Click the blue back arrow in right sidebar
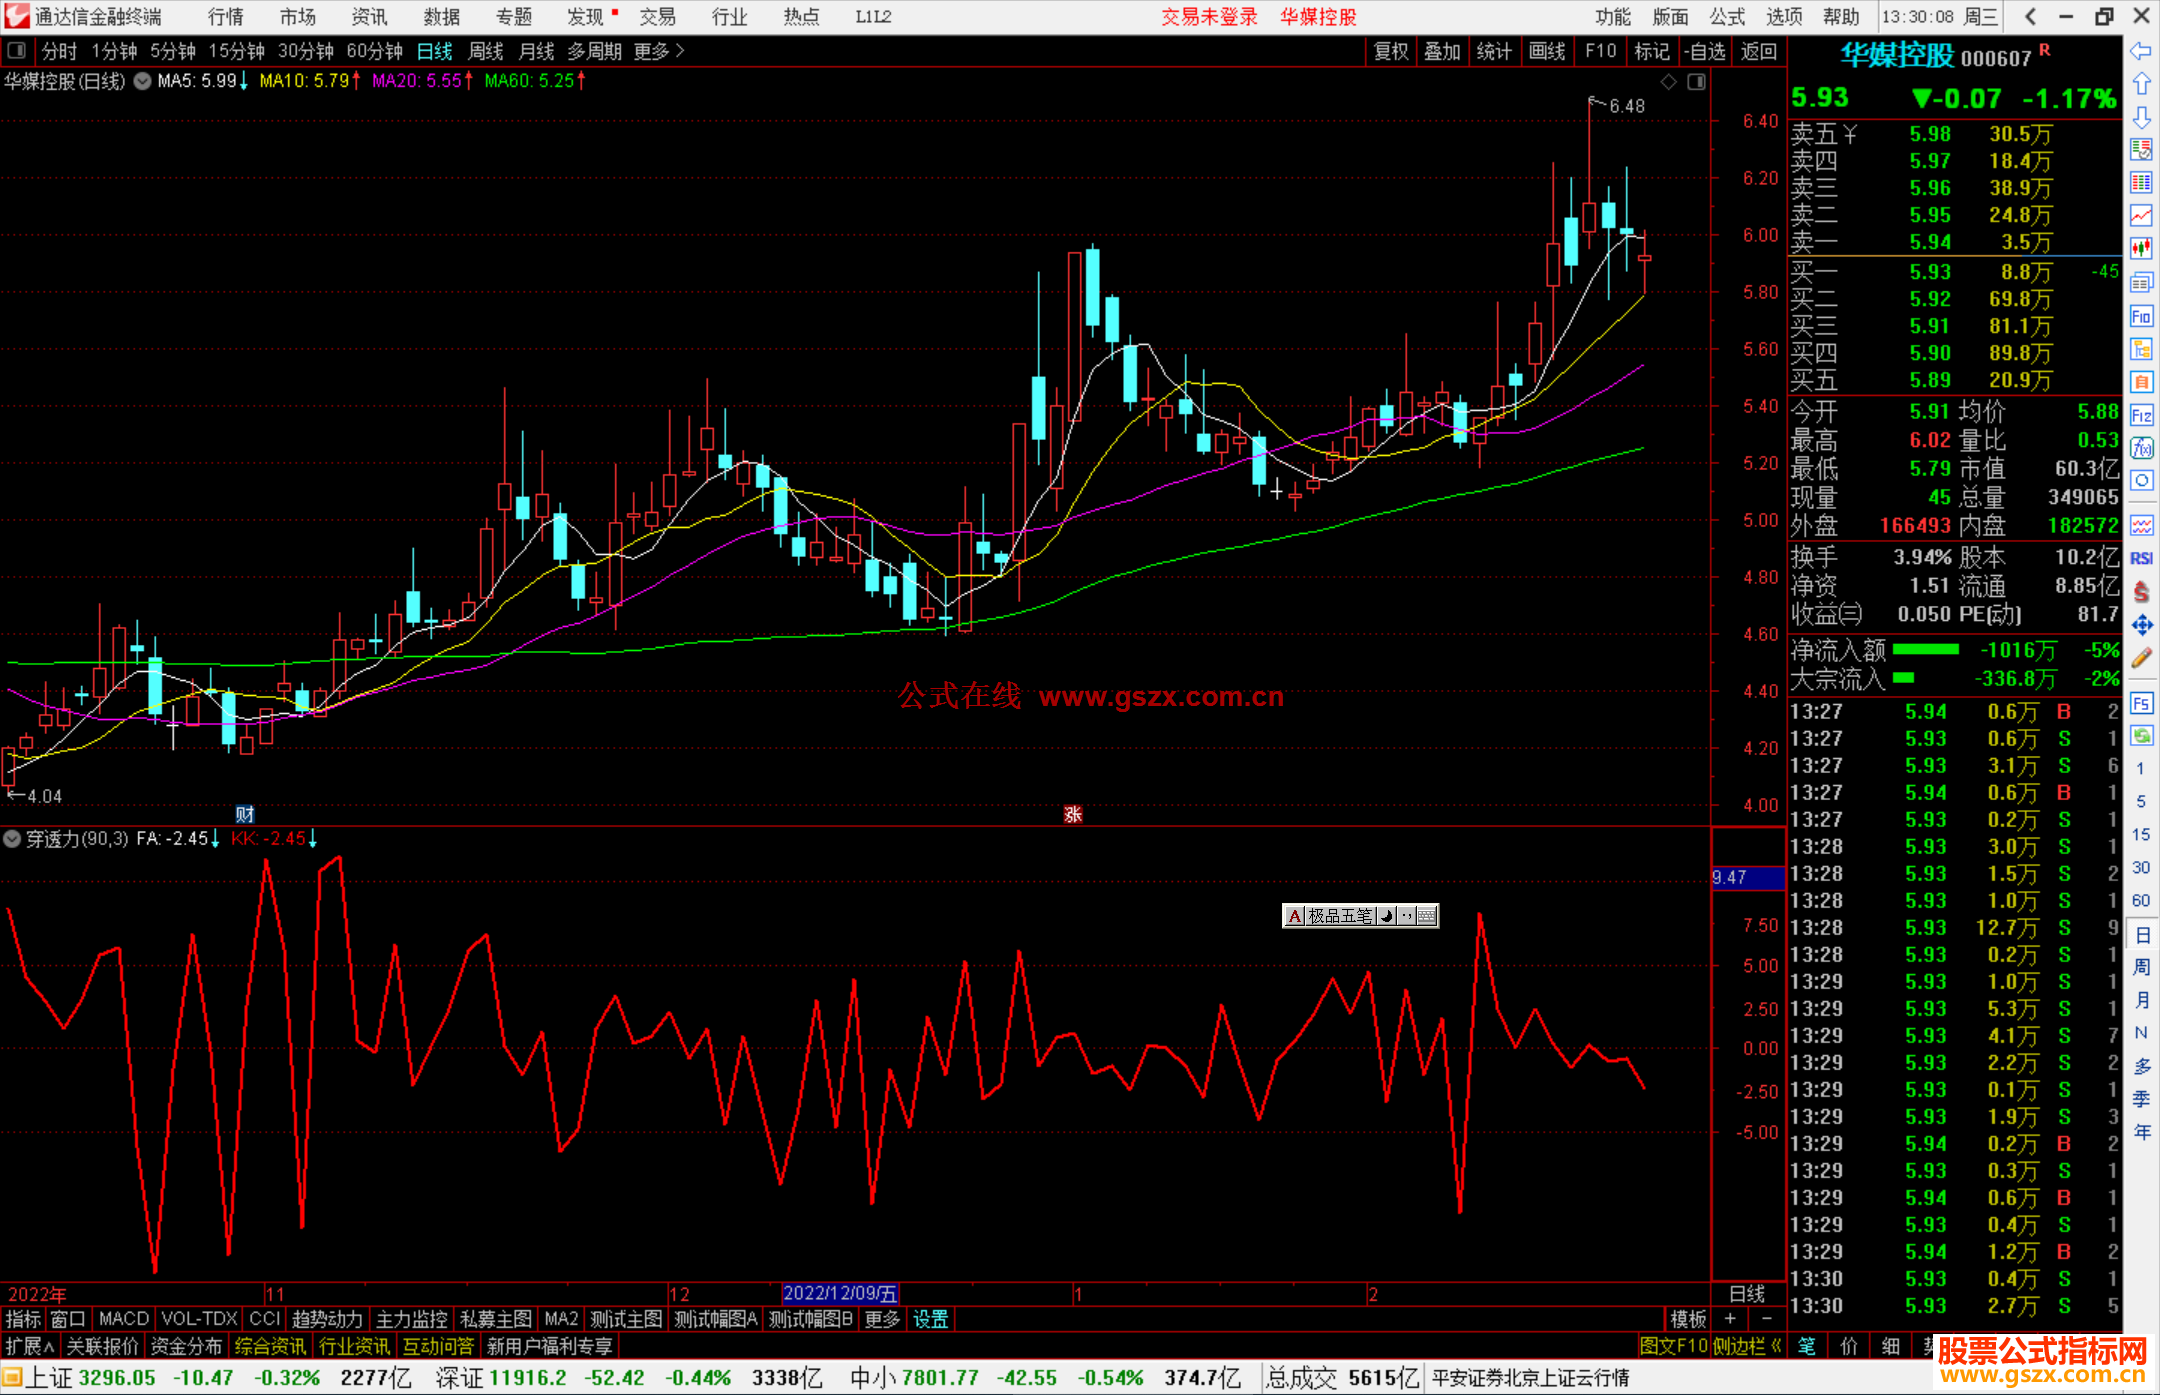 click(2141, 51)
